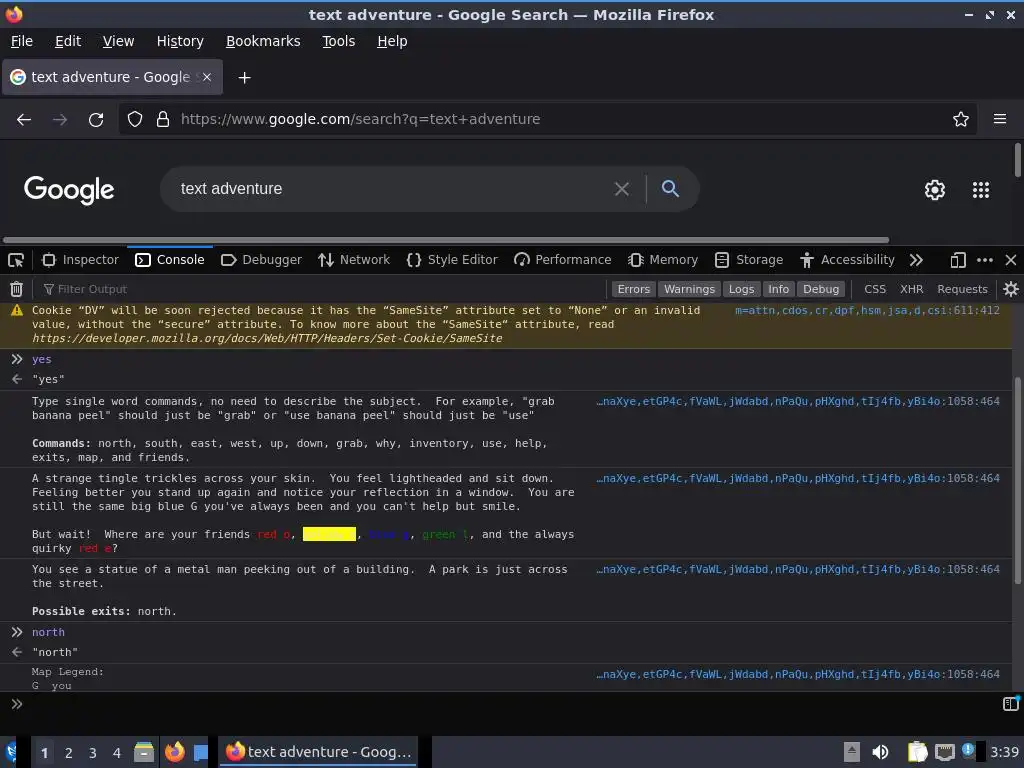The width and height of the screenshot is (1024, 768).
Task: Click the Firefox address bar URL
Action: pos(360,119)
